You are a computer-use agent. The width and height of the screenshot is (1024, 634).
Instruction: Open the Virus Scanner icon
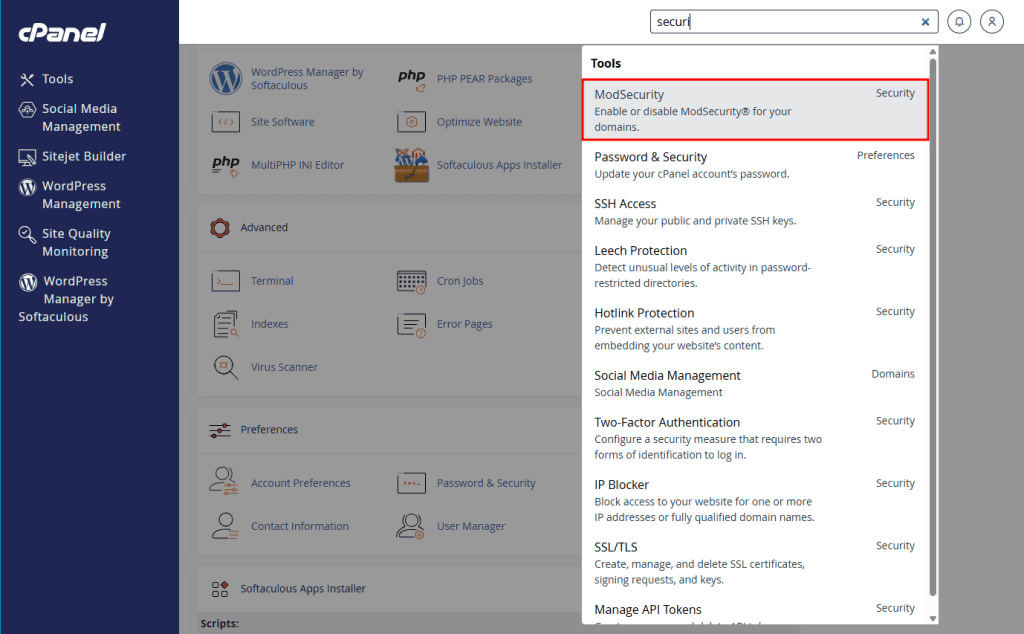[225, 367]
